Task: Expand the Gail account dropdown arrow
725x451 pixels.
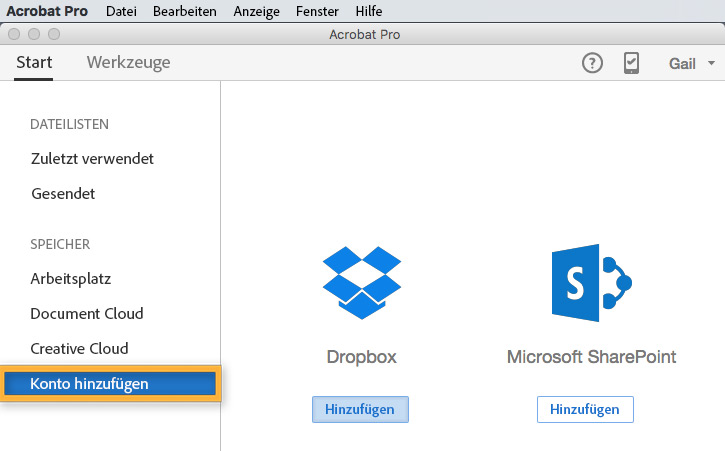Action: (711, 63)
